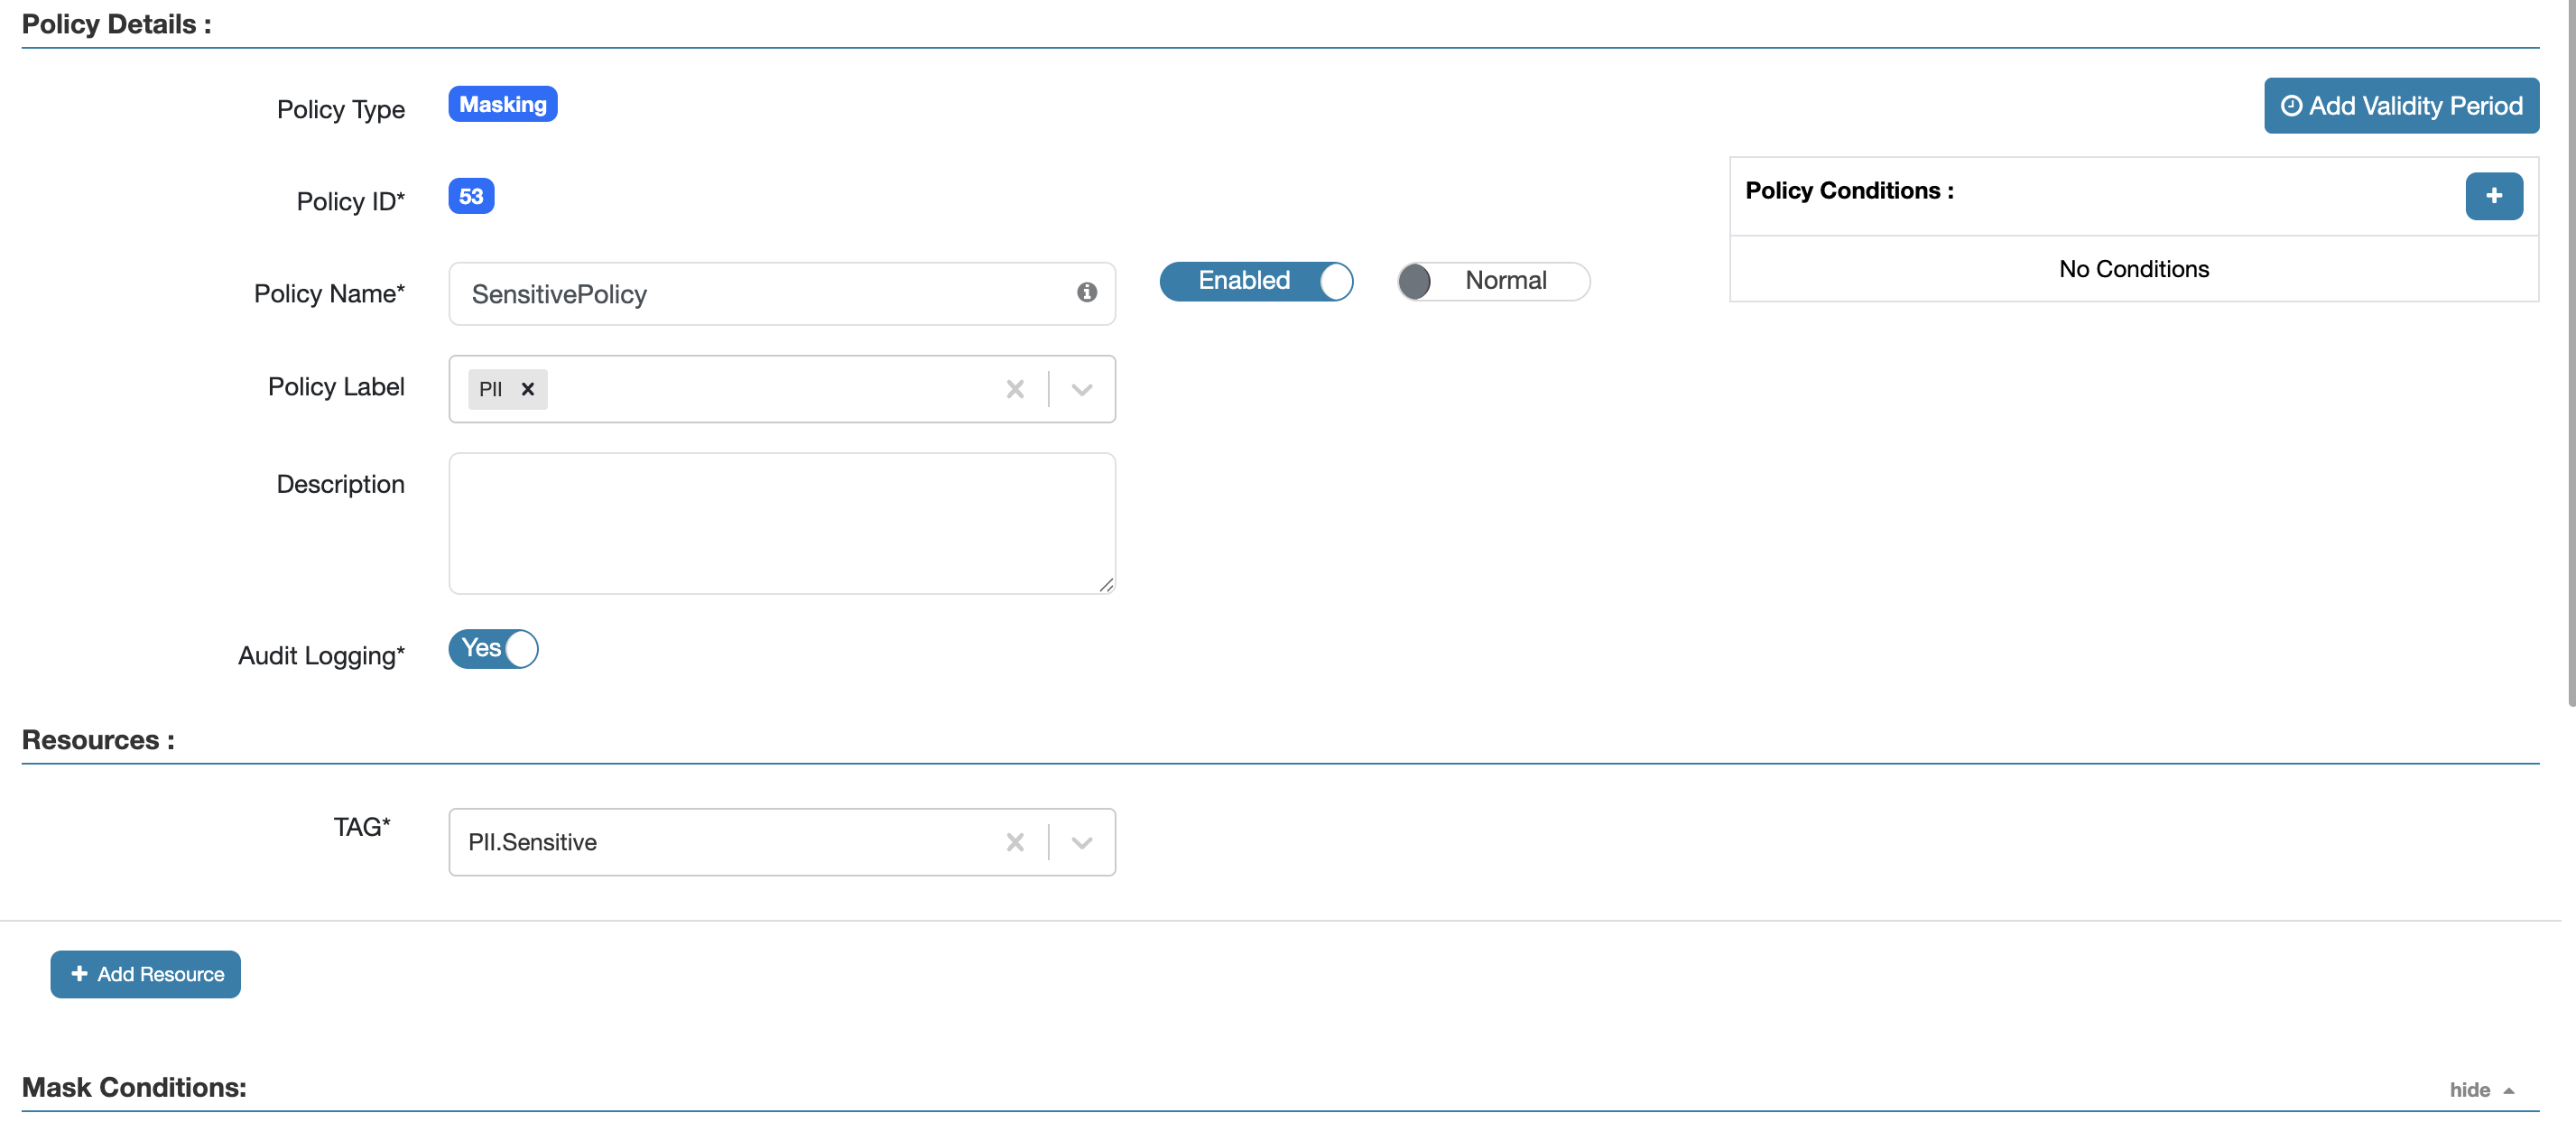Collapse Mask Conditions with the chevron
2576x1141 pixels.
(2507, 1090)
